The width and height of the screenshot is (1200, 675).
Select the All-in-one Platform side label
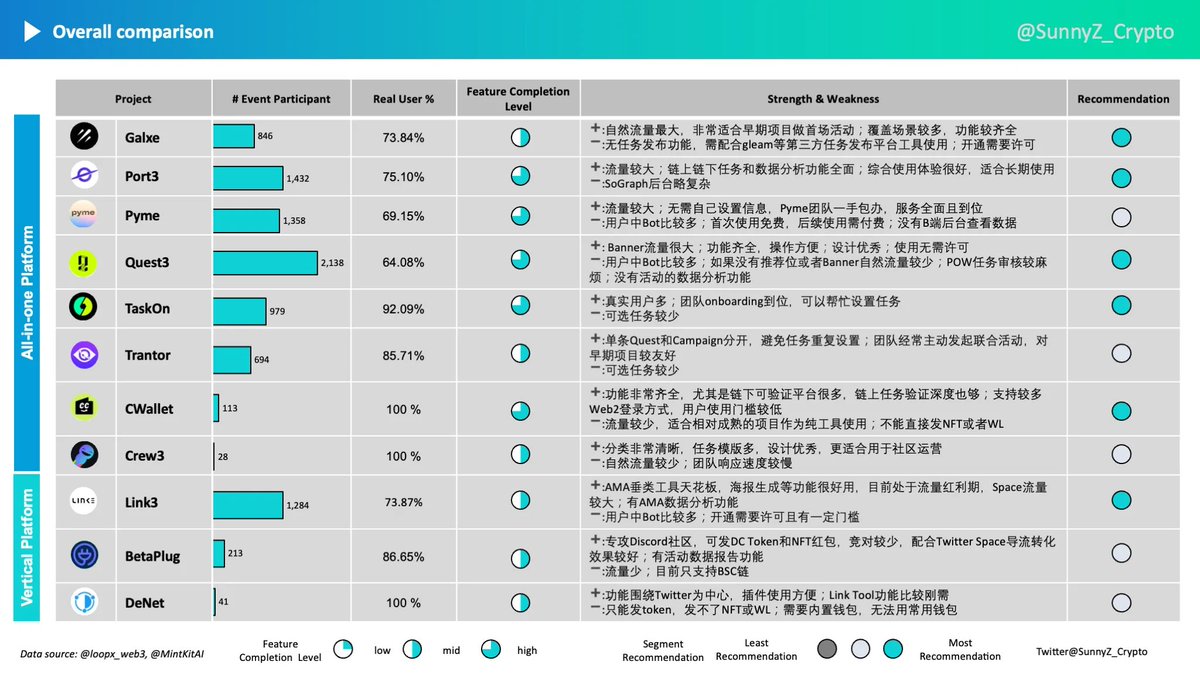[27, 292]
